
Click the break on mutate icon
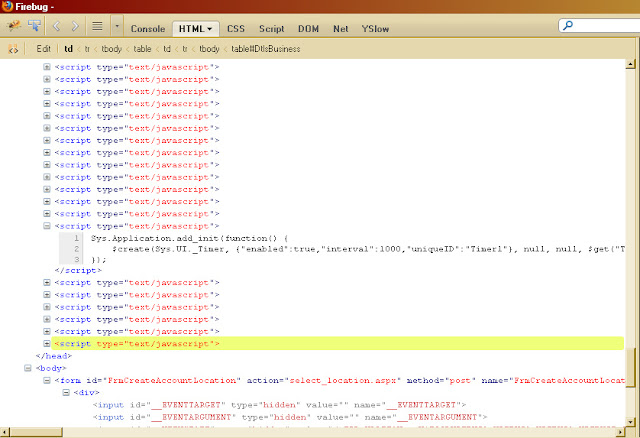click(x=13, y=49)
